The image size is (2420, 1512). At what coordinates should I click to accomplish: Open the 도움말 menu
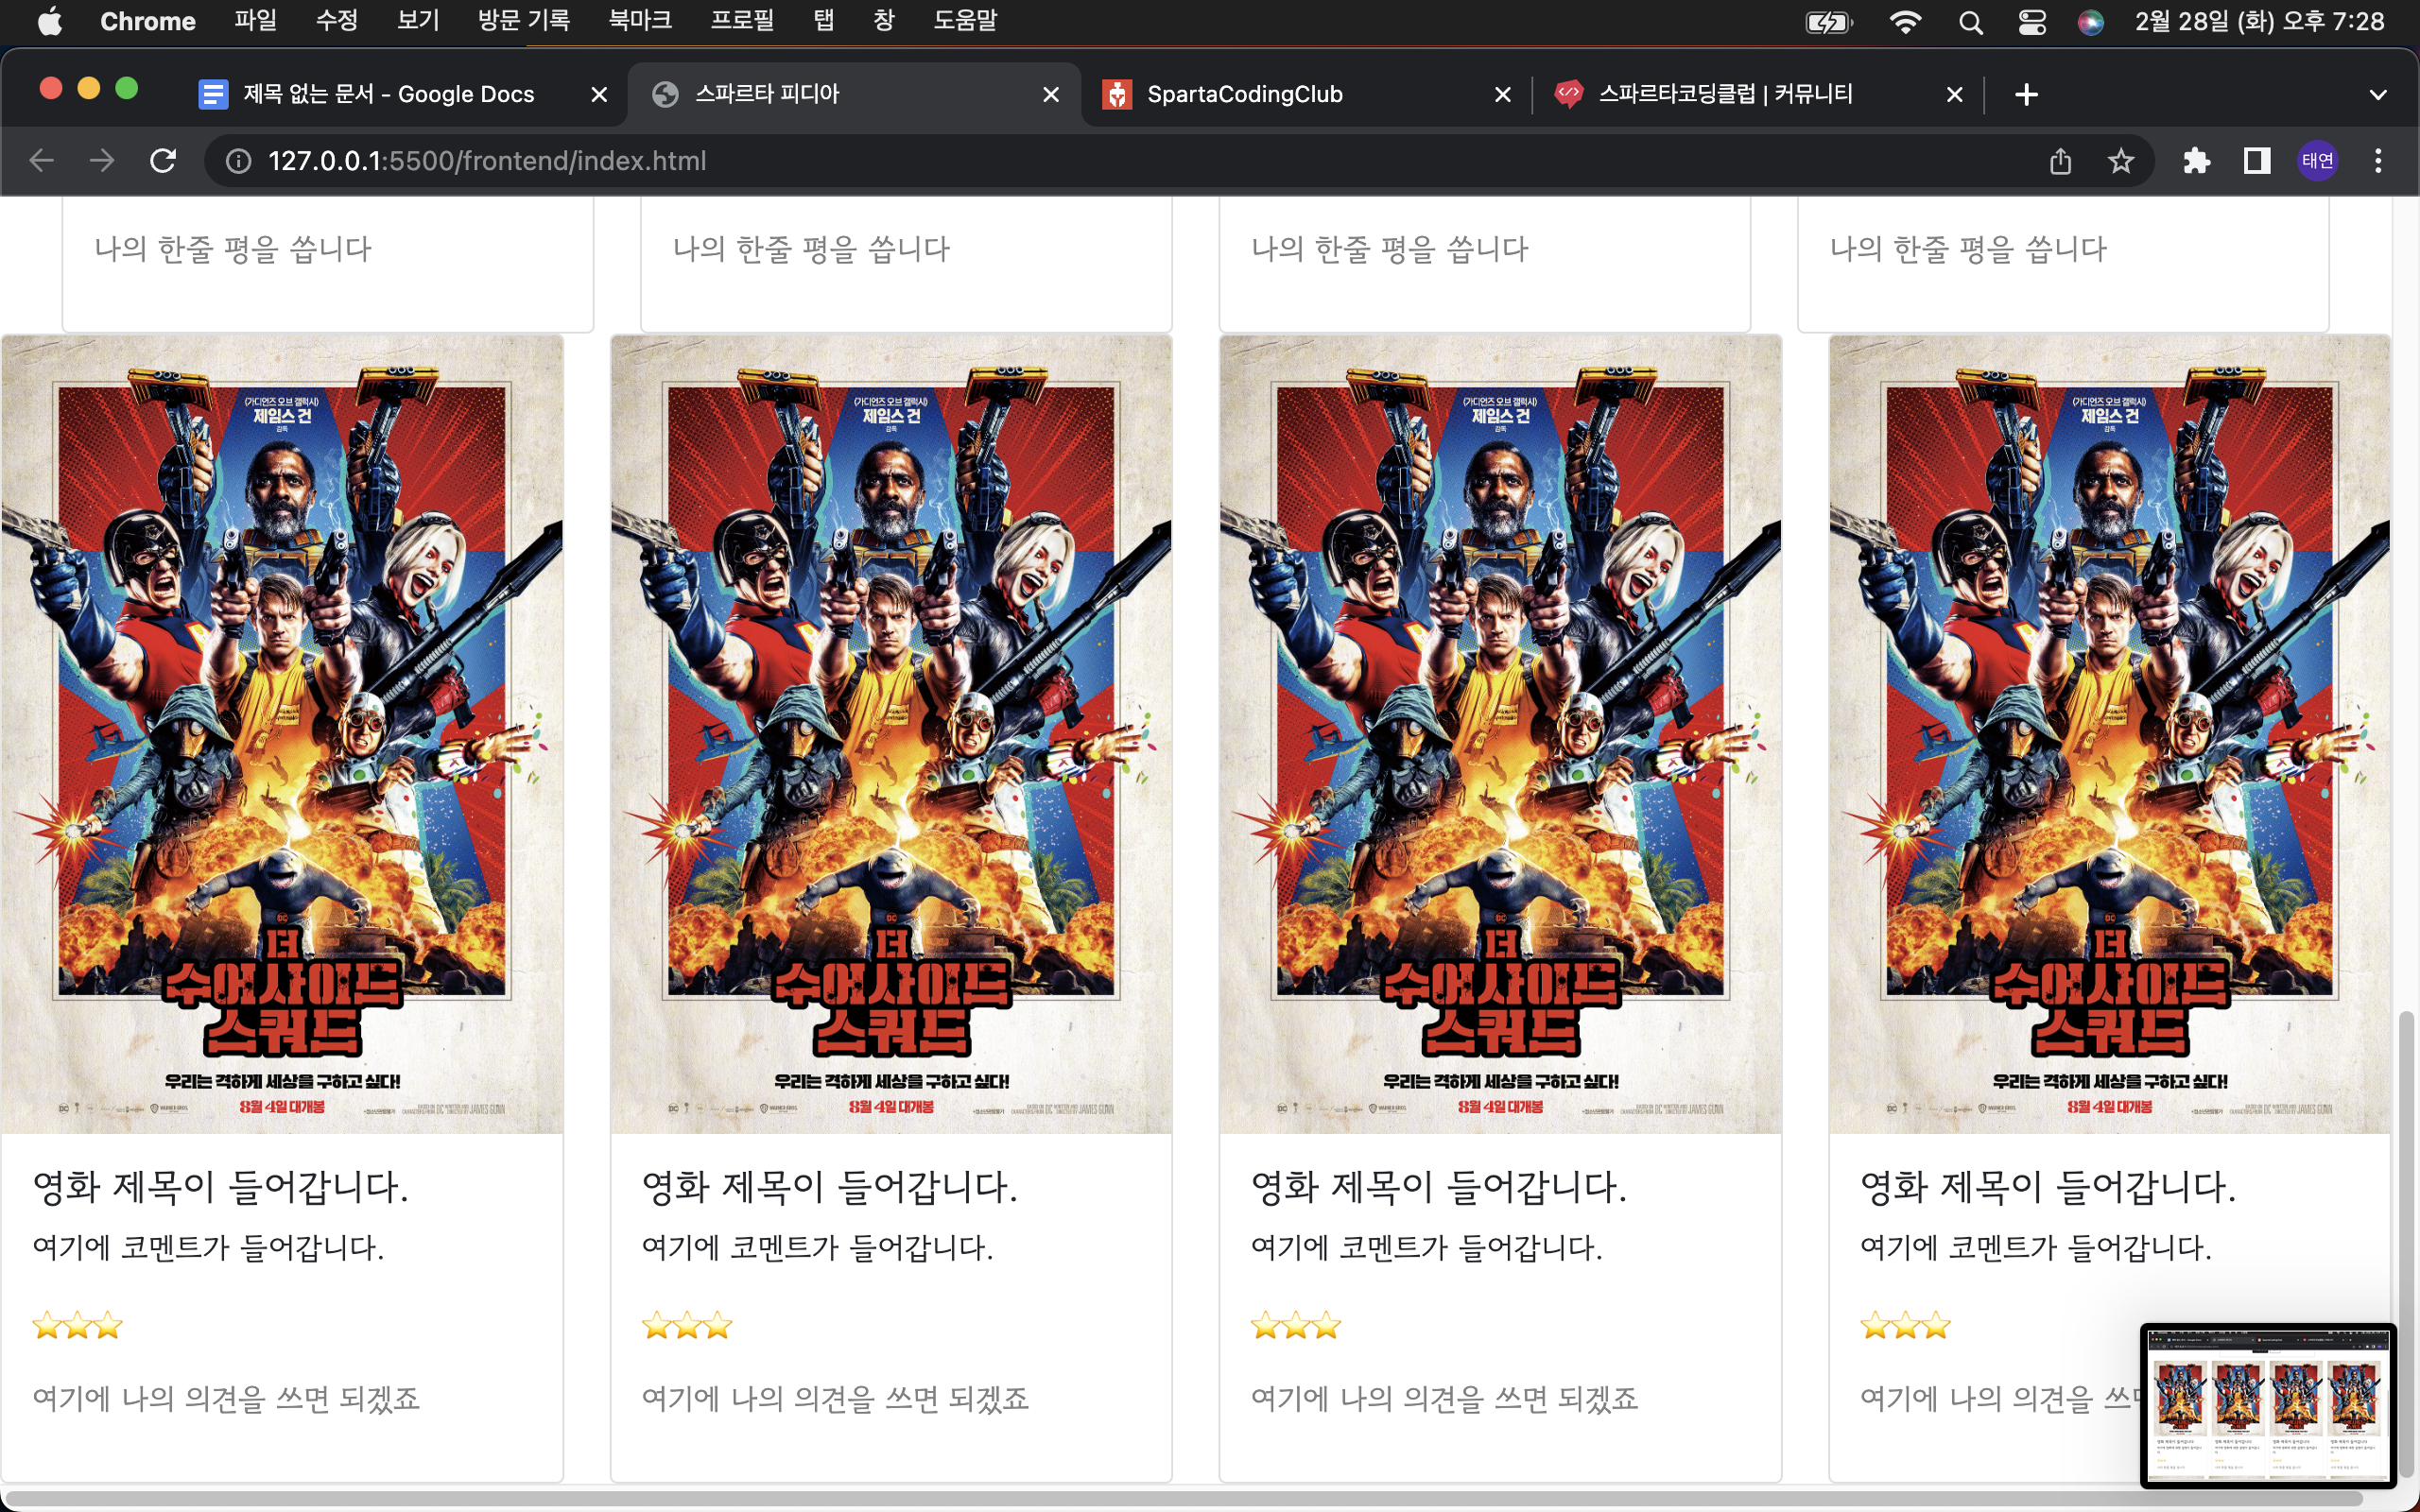point(965,21)
